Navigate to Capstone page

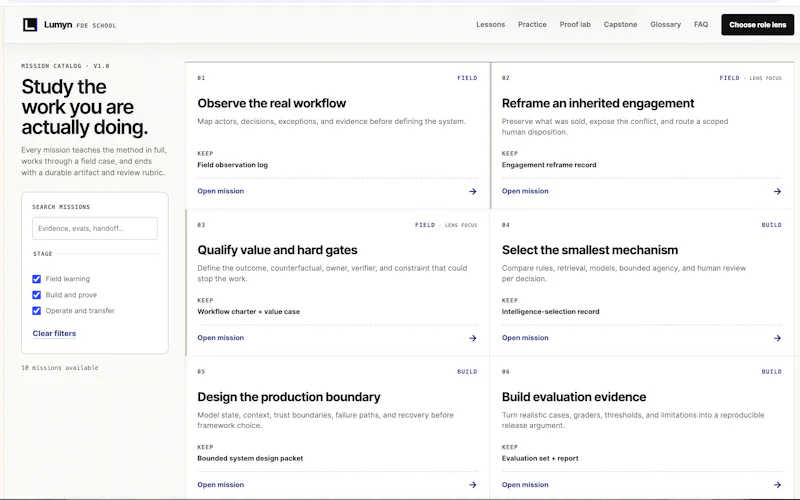click(x=620, y=24)
